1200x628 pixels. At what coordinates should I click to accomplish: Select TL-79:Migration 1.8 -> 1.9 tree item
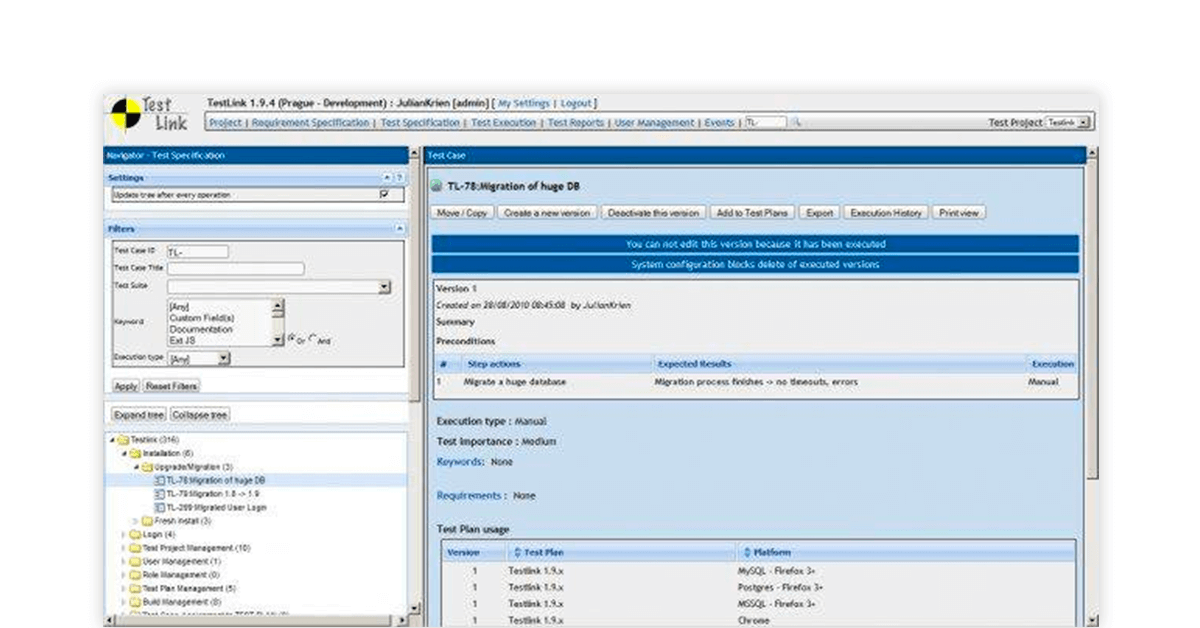click(x=214, y=494)
